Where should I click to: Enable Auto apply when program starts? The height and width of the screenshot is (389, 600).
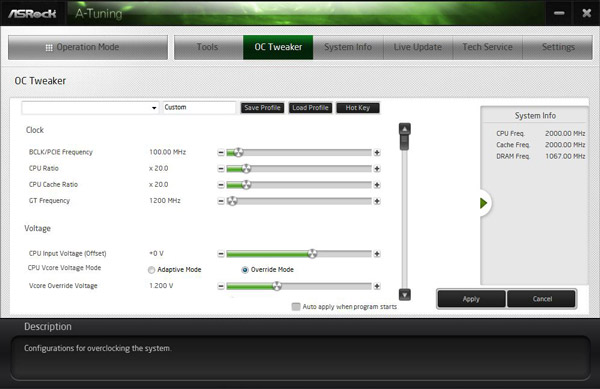point(296,307)
